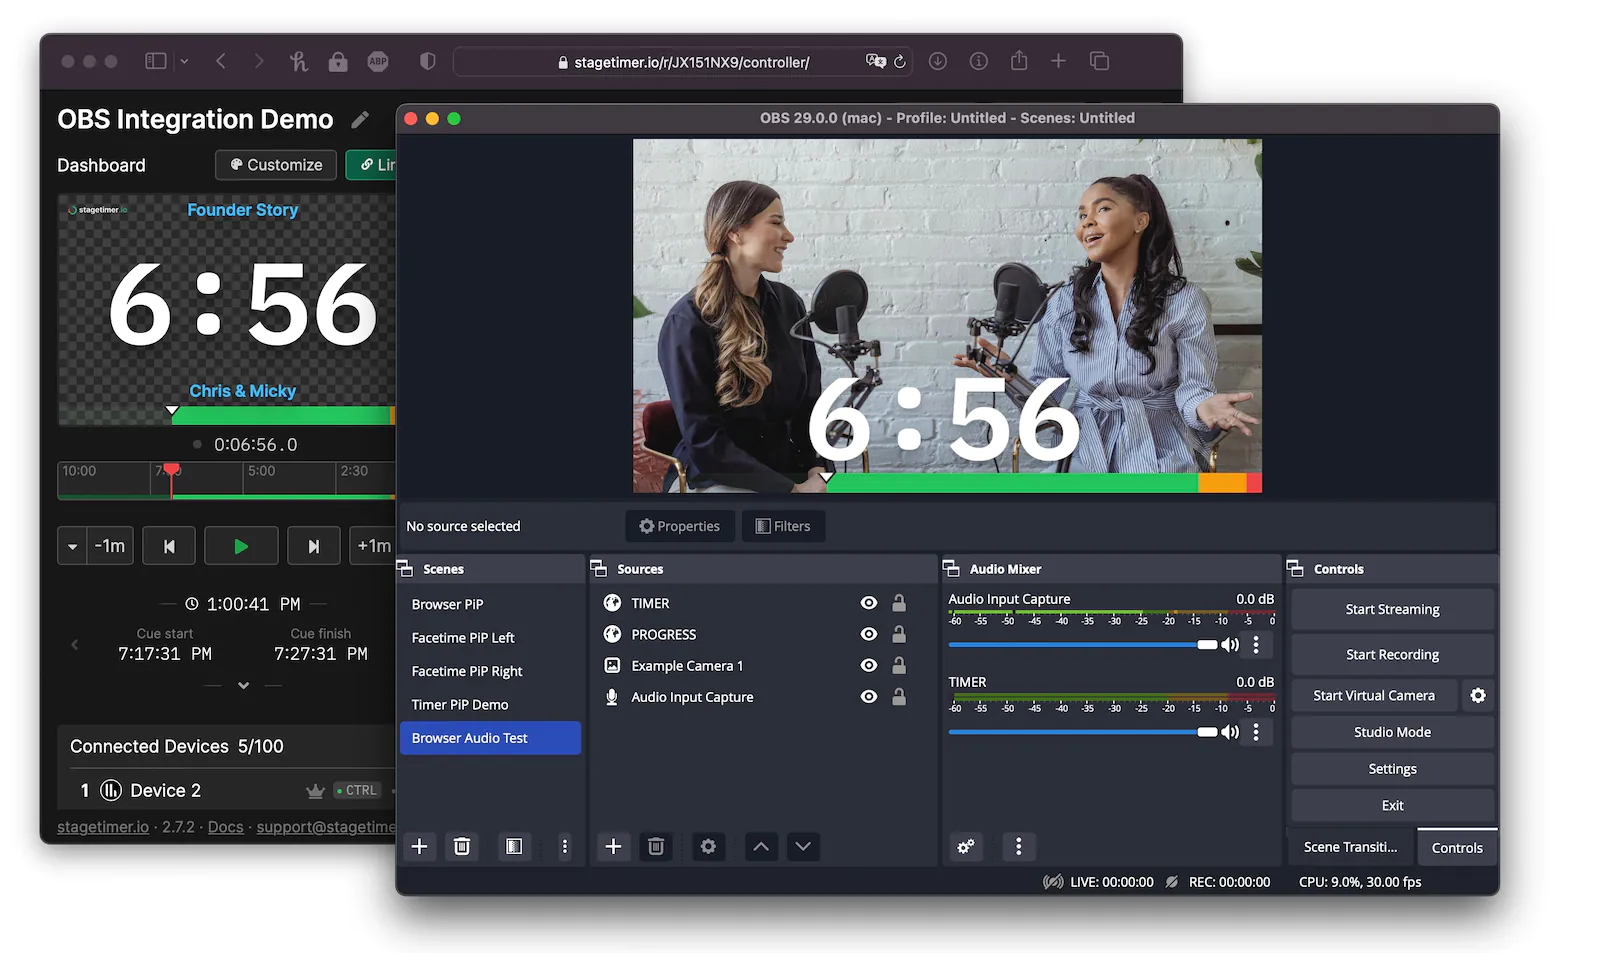Select Timer PiP Demo scene

pyautogui.click(x=460, y=705)
